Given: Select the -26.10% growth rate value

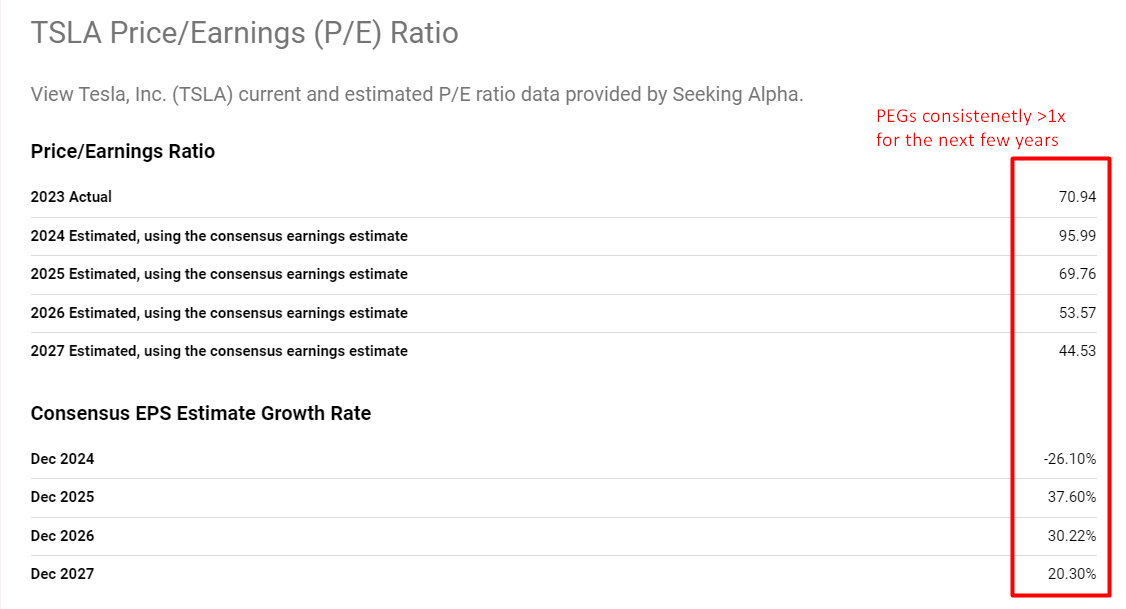Looking at the screenshot, I should (x=1069, y=459).
